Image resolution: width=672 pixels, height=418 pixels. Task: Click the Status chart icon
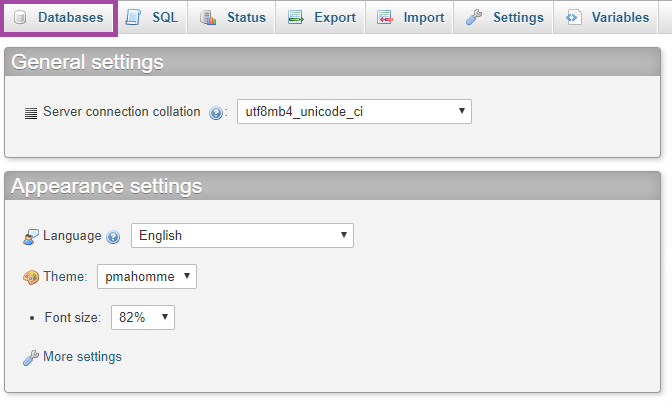tap(207, 18)
